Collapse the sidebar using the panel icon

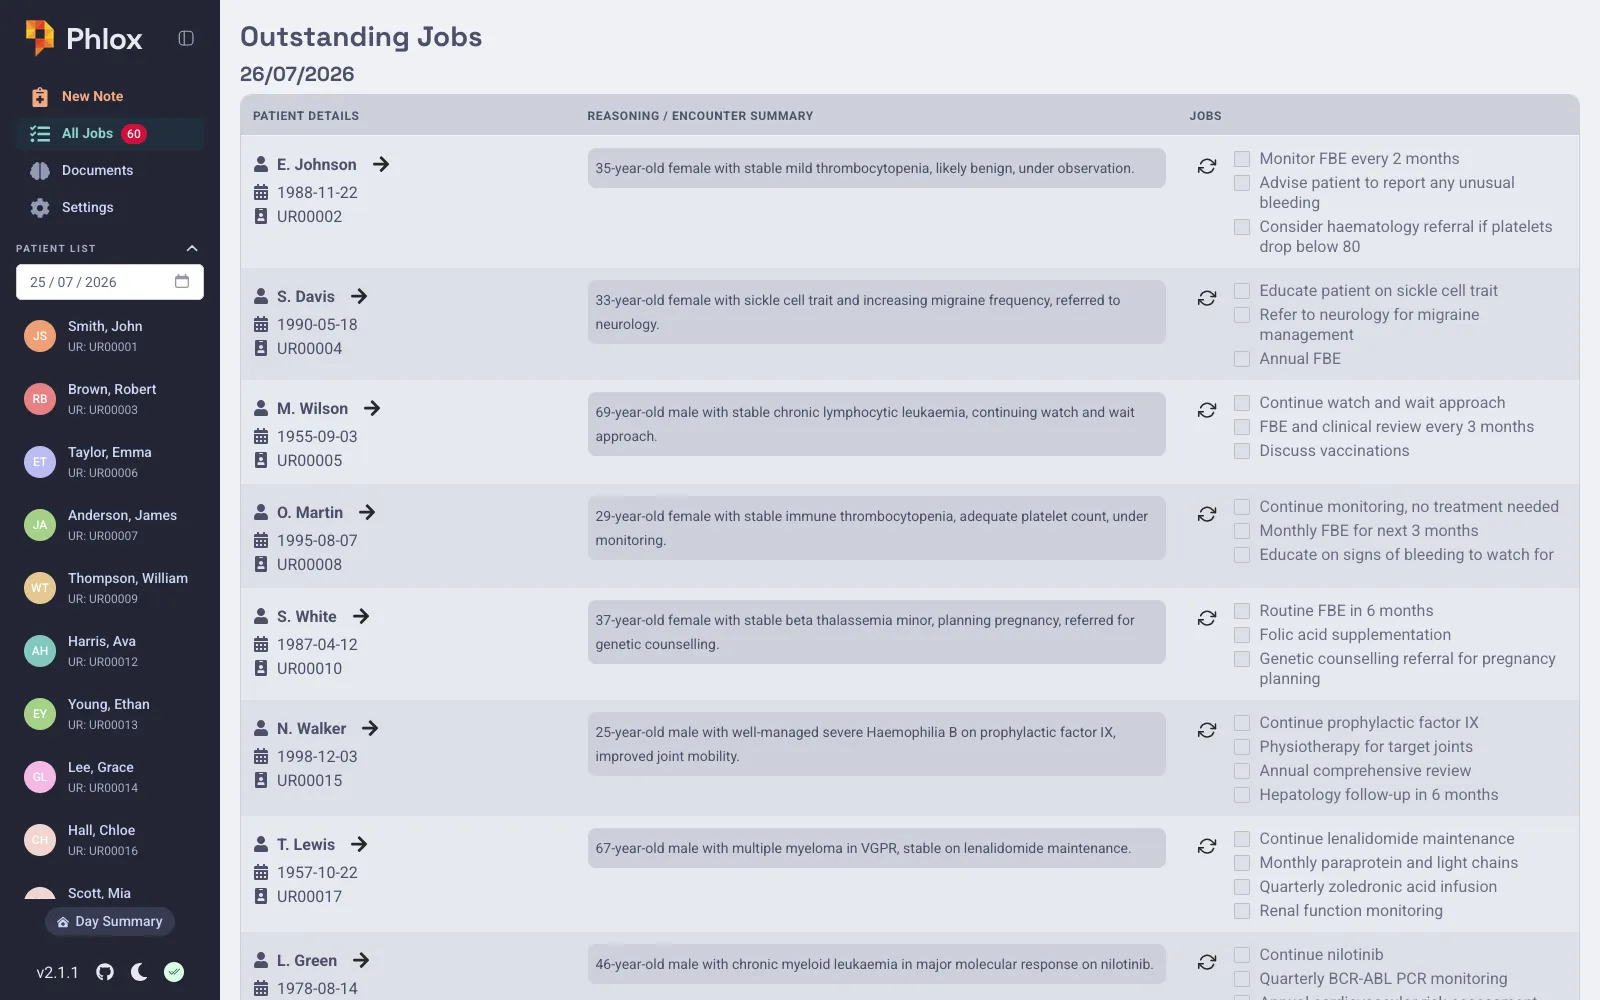point(186,38)
